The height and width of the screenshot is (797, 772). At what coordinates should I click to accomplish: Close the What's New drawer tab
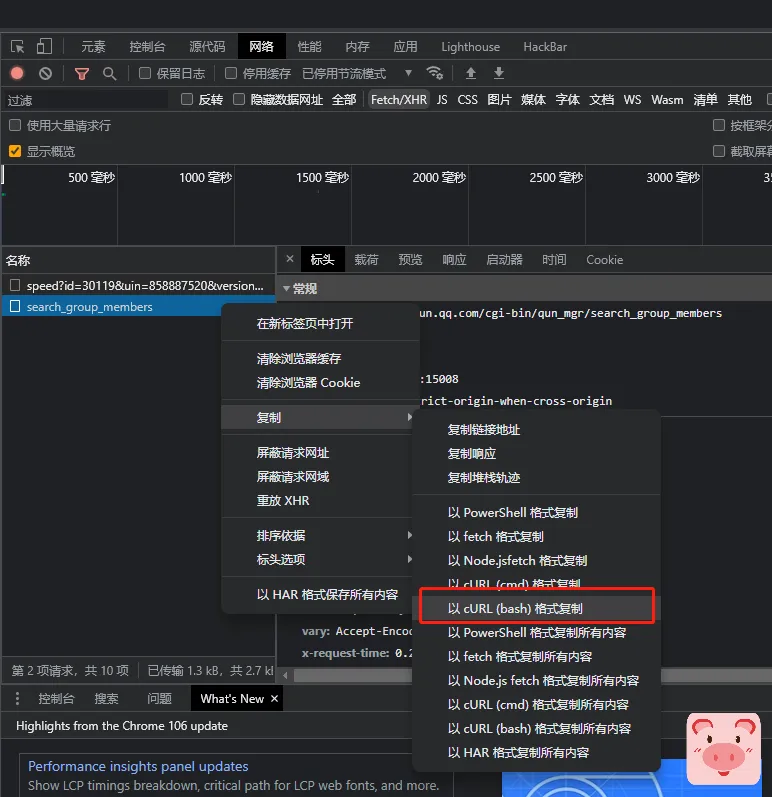[x=274, y=698]
